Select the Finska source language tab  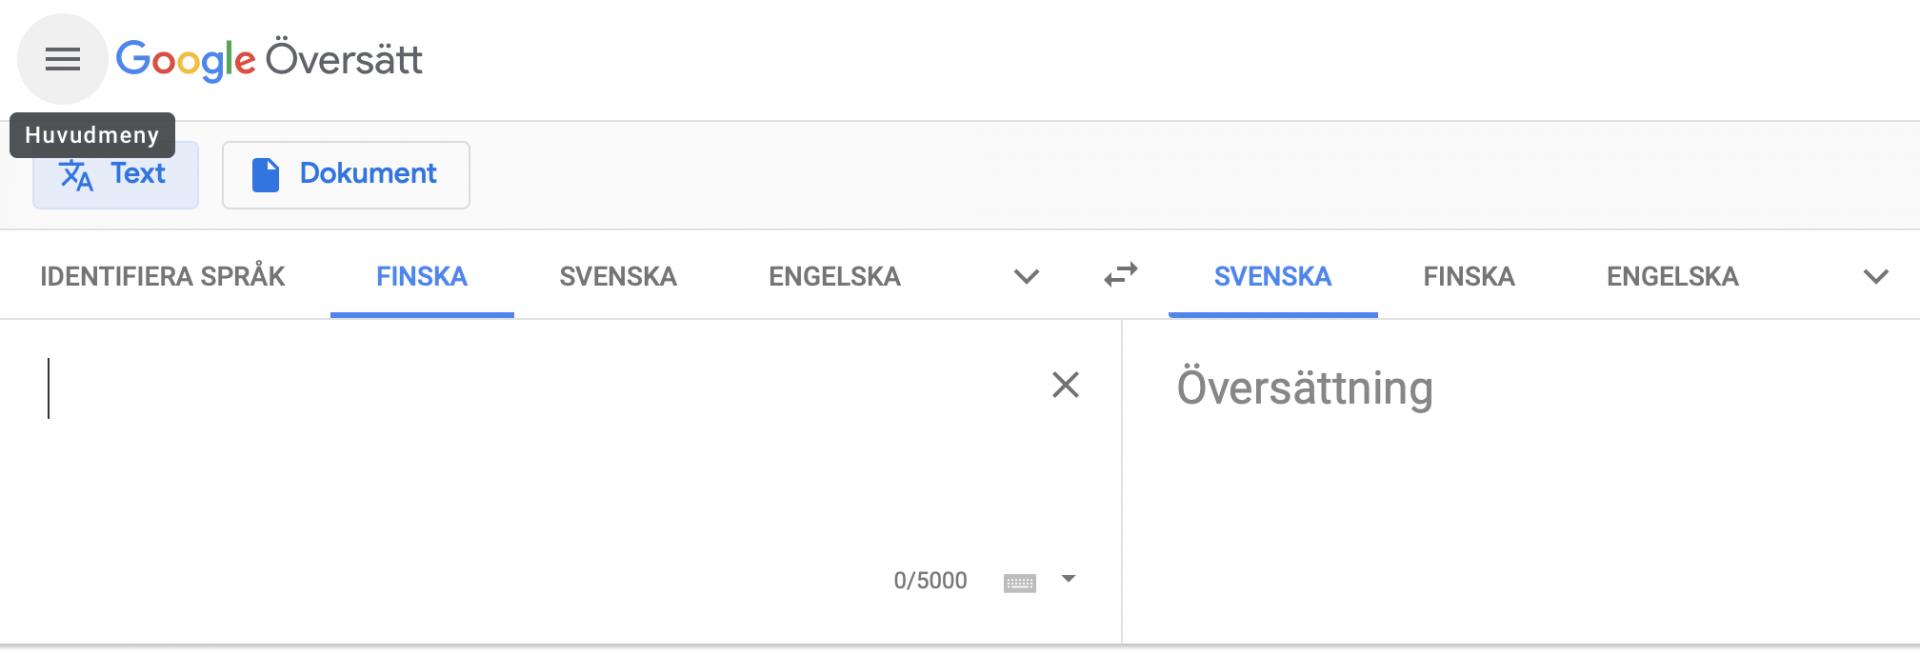421,276
